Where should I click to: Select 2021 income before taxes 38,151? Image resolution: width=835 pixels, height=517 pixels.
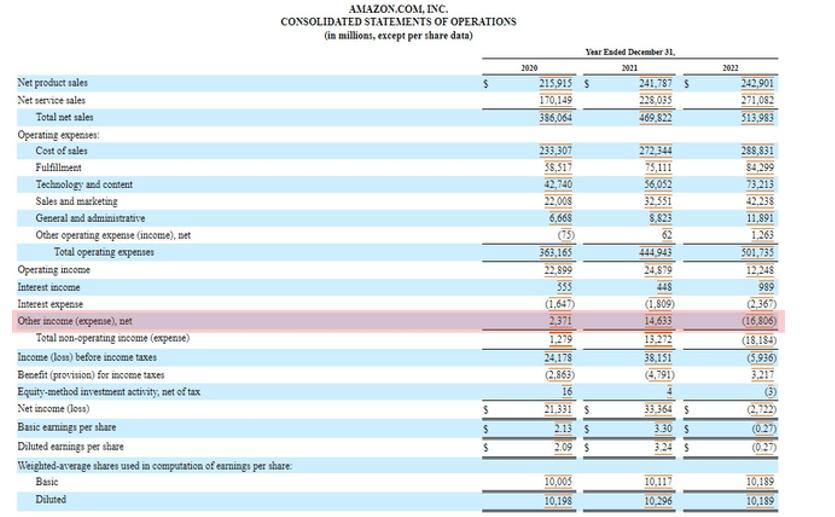click(658, 358)
